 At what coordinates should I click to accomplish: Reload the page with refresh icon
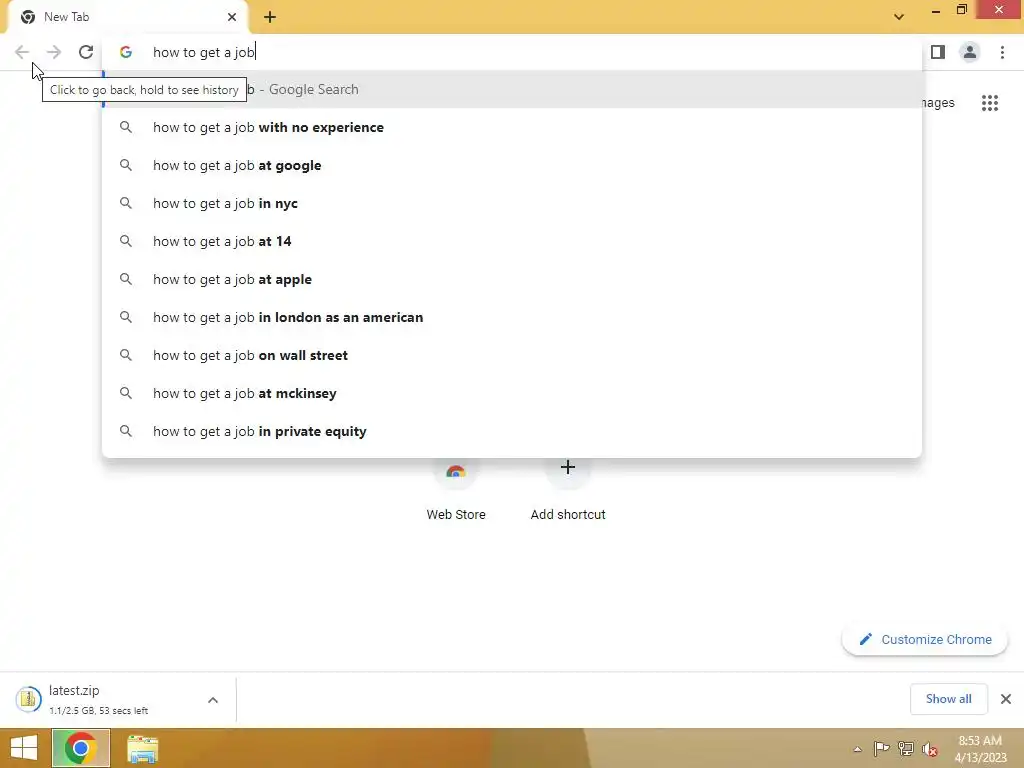(x=86, y=52)
